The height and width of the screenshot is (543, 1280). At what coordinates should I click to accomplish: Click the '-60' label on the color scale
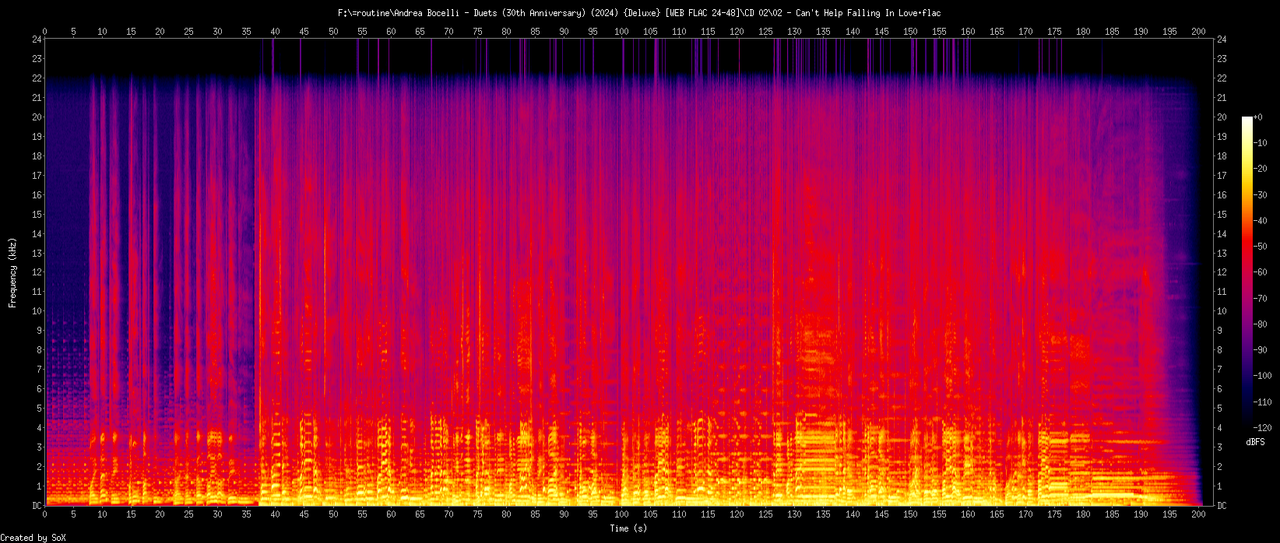coord(1260,272)
